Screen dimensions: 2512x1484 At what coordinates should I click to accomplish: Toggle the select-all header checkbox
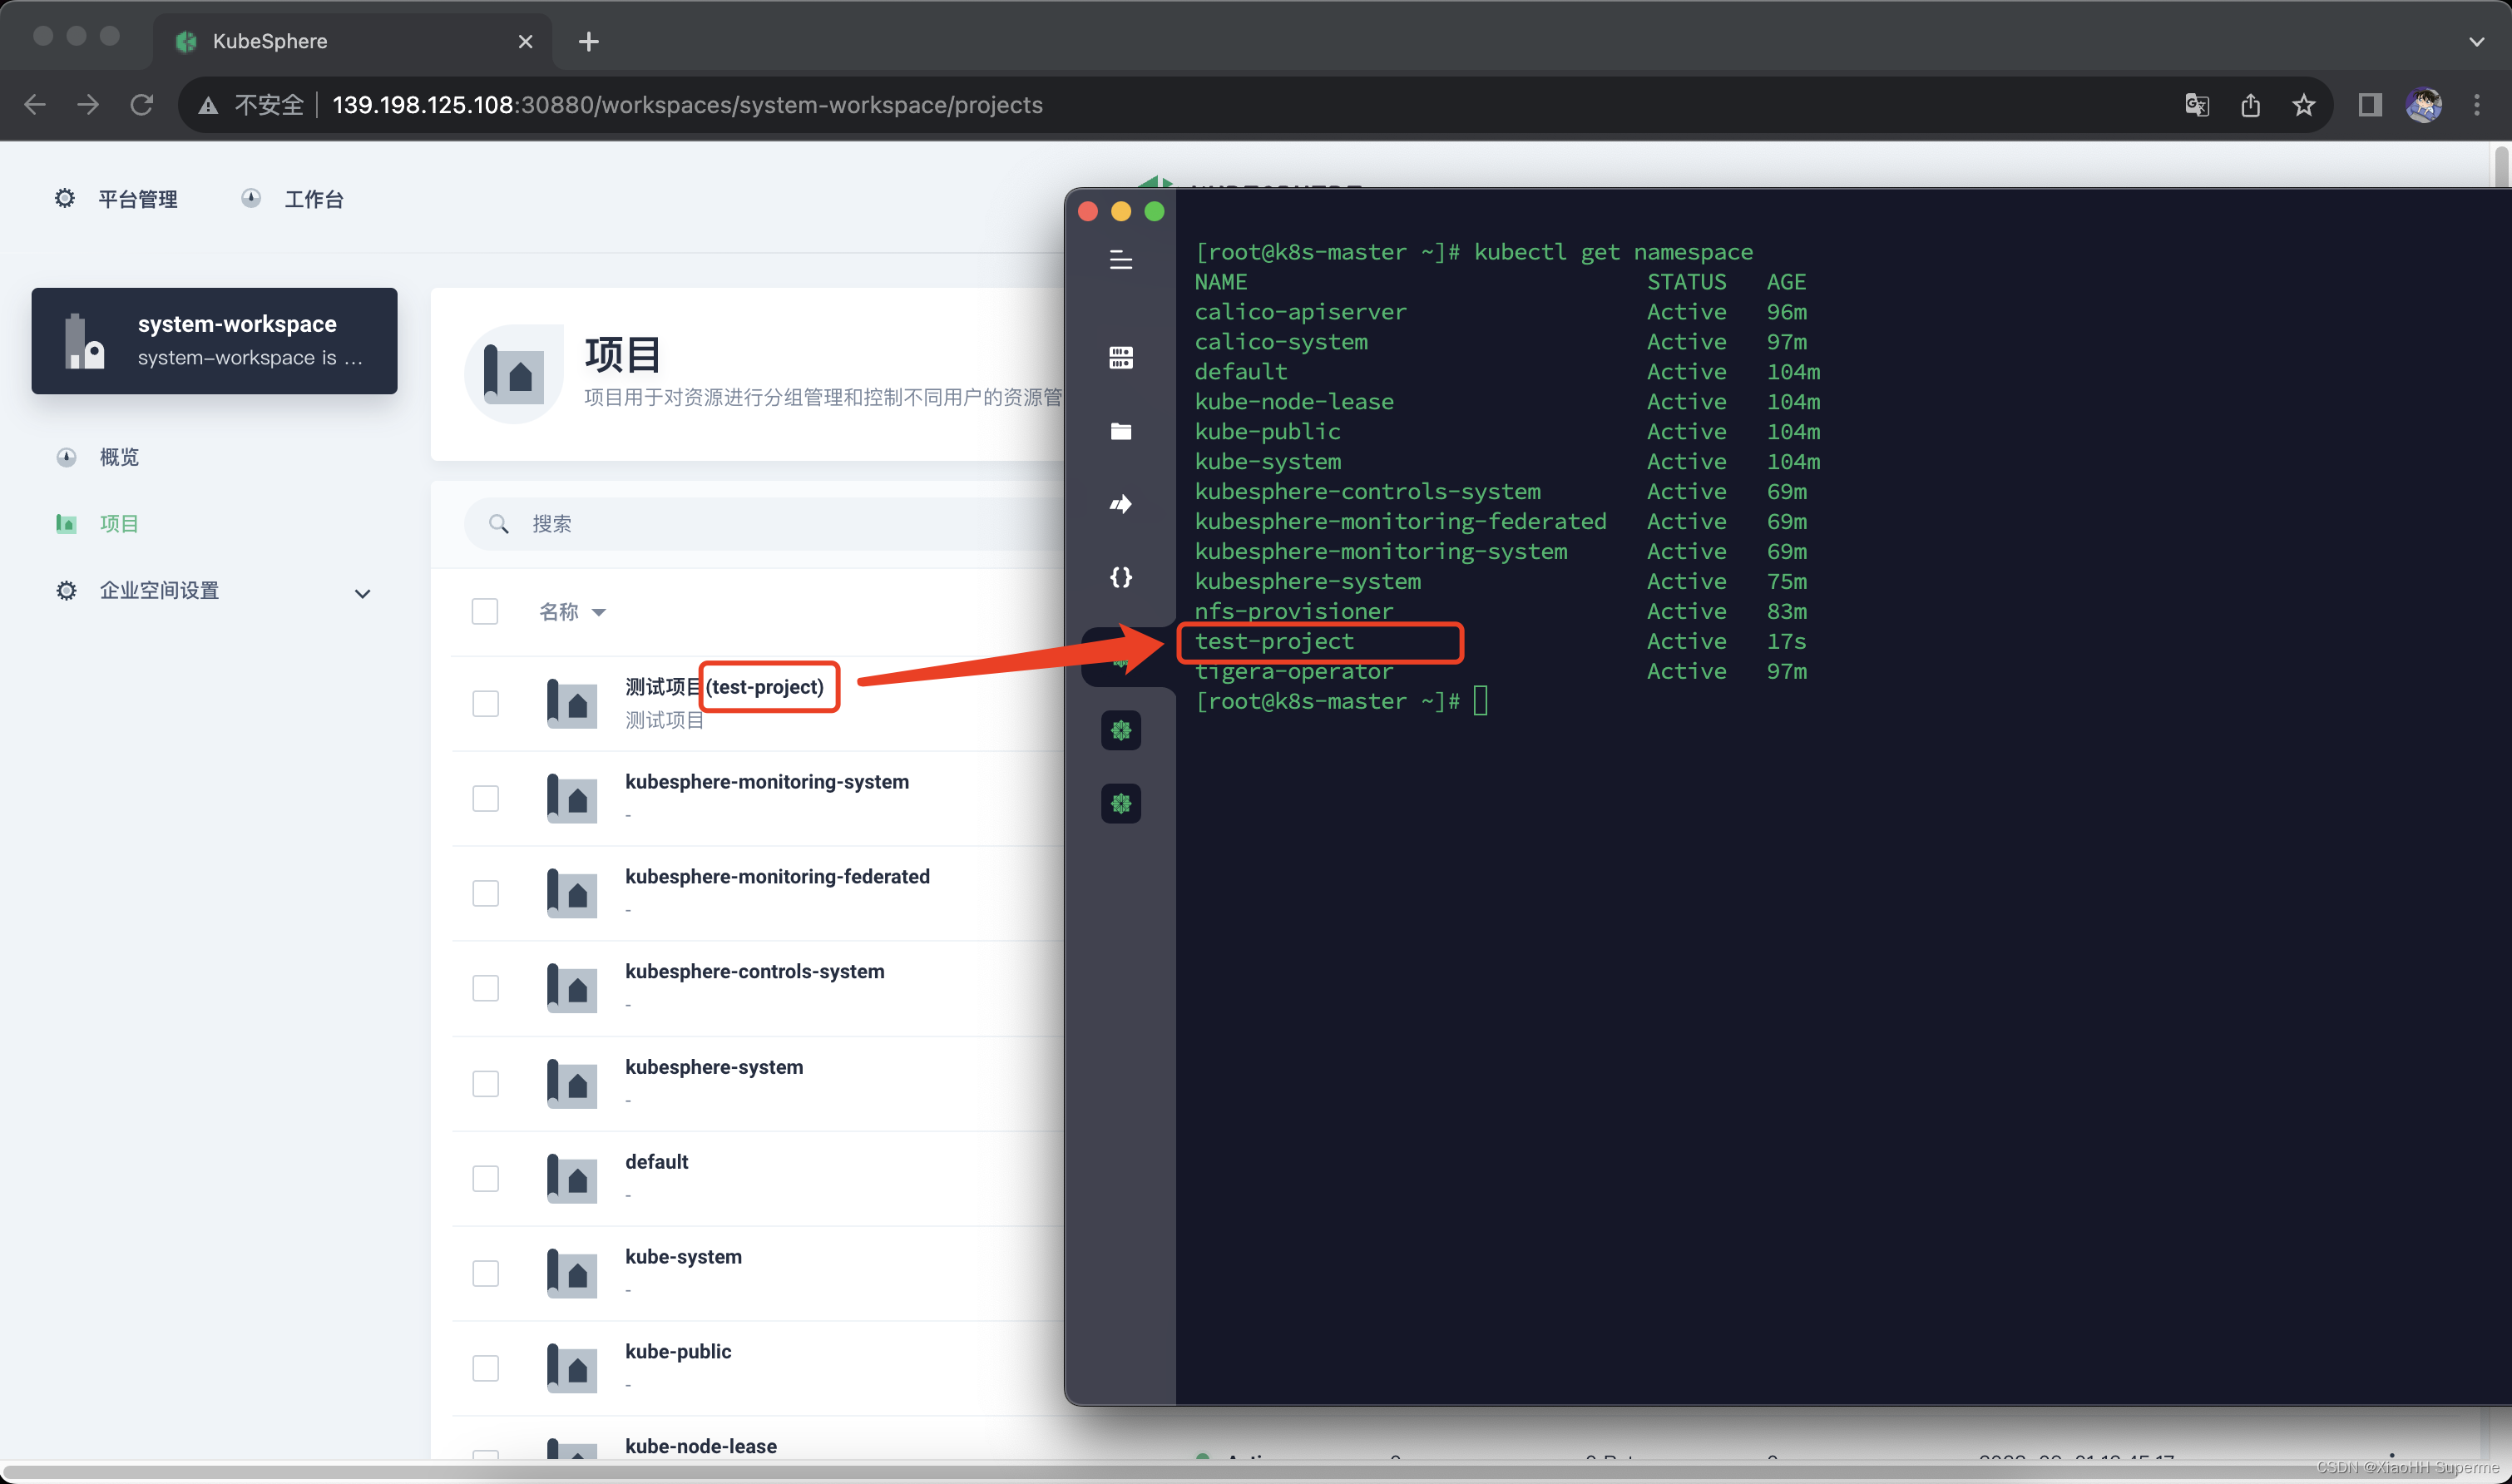point(485,611)
